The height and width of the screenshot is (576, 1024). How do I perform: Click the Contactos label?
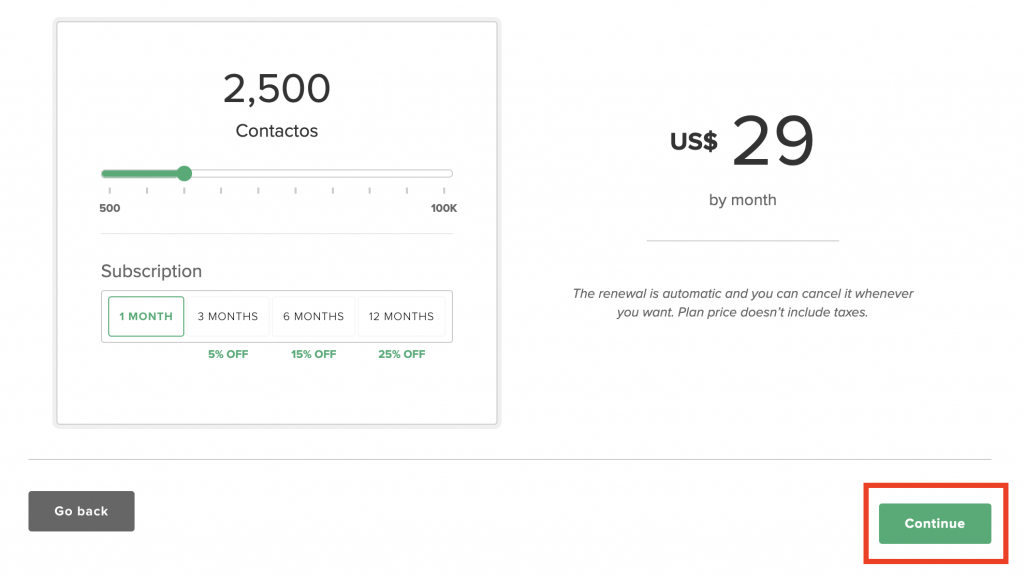pyautogui.click(x=277, y=131)
